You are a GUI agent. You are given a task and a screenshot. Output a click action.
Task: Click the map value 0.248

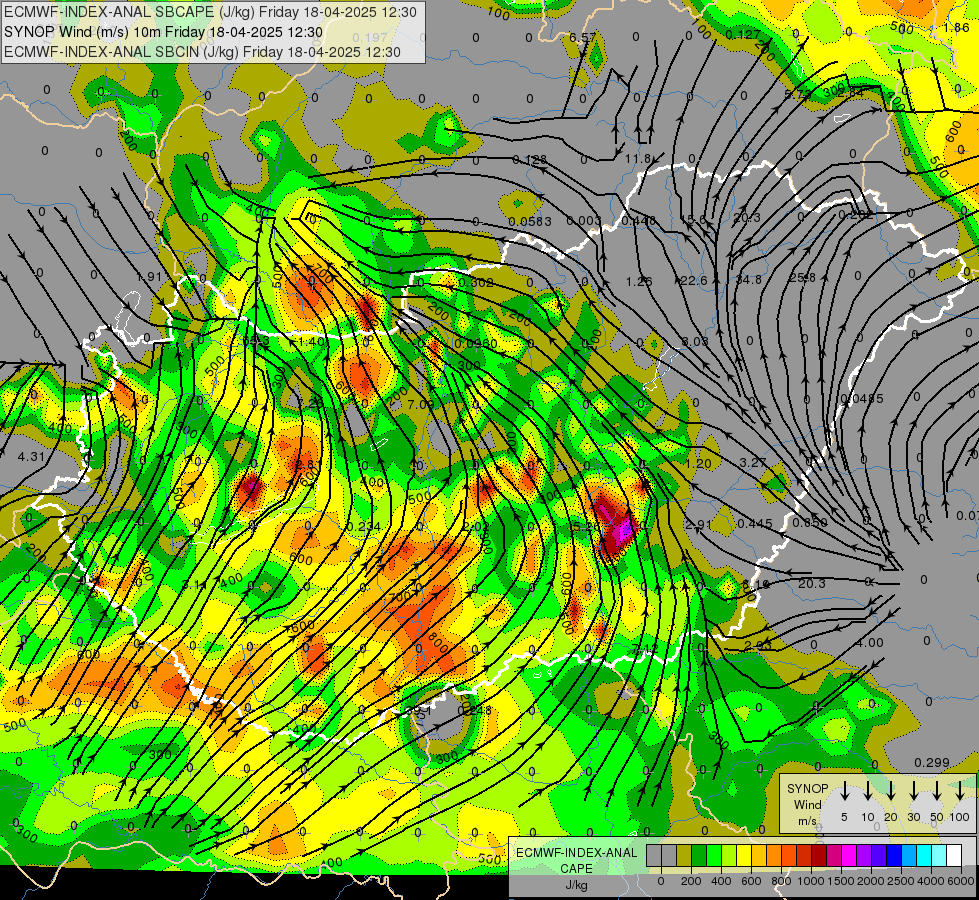(475, 710)
